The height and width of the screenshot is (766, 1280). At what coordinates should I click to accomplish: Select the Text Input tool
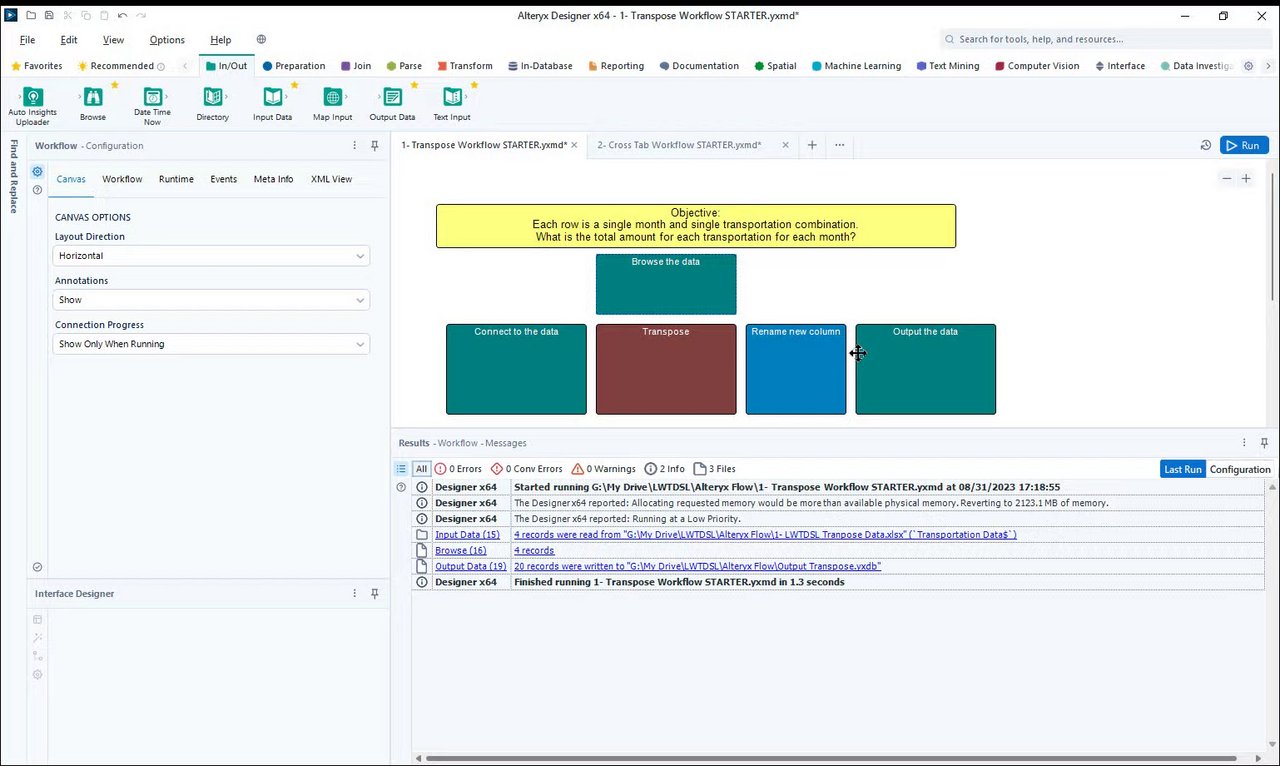(453, 104)
